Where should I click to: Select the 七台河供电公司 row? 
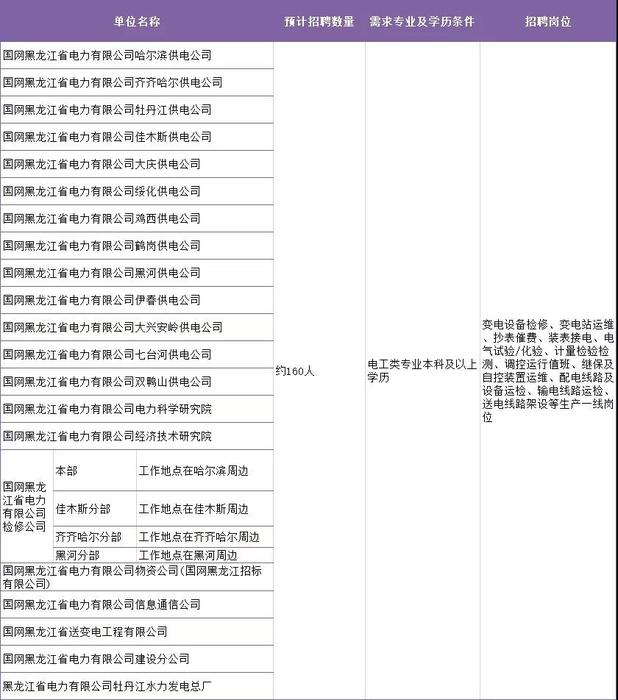137,354
